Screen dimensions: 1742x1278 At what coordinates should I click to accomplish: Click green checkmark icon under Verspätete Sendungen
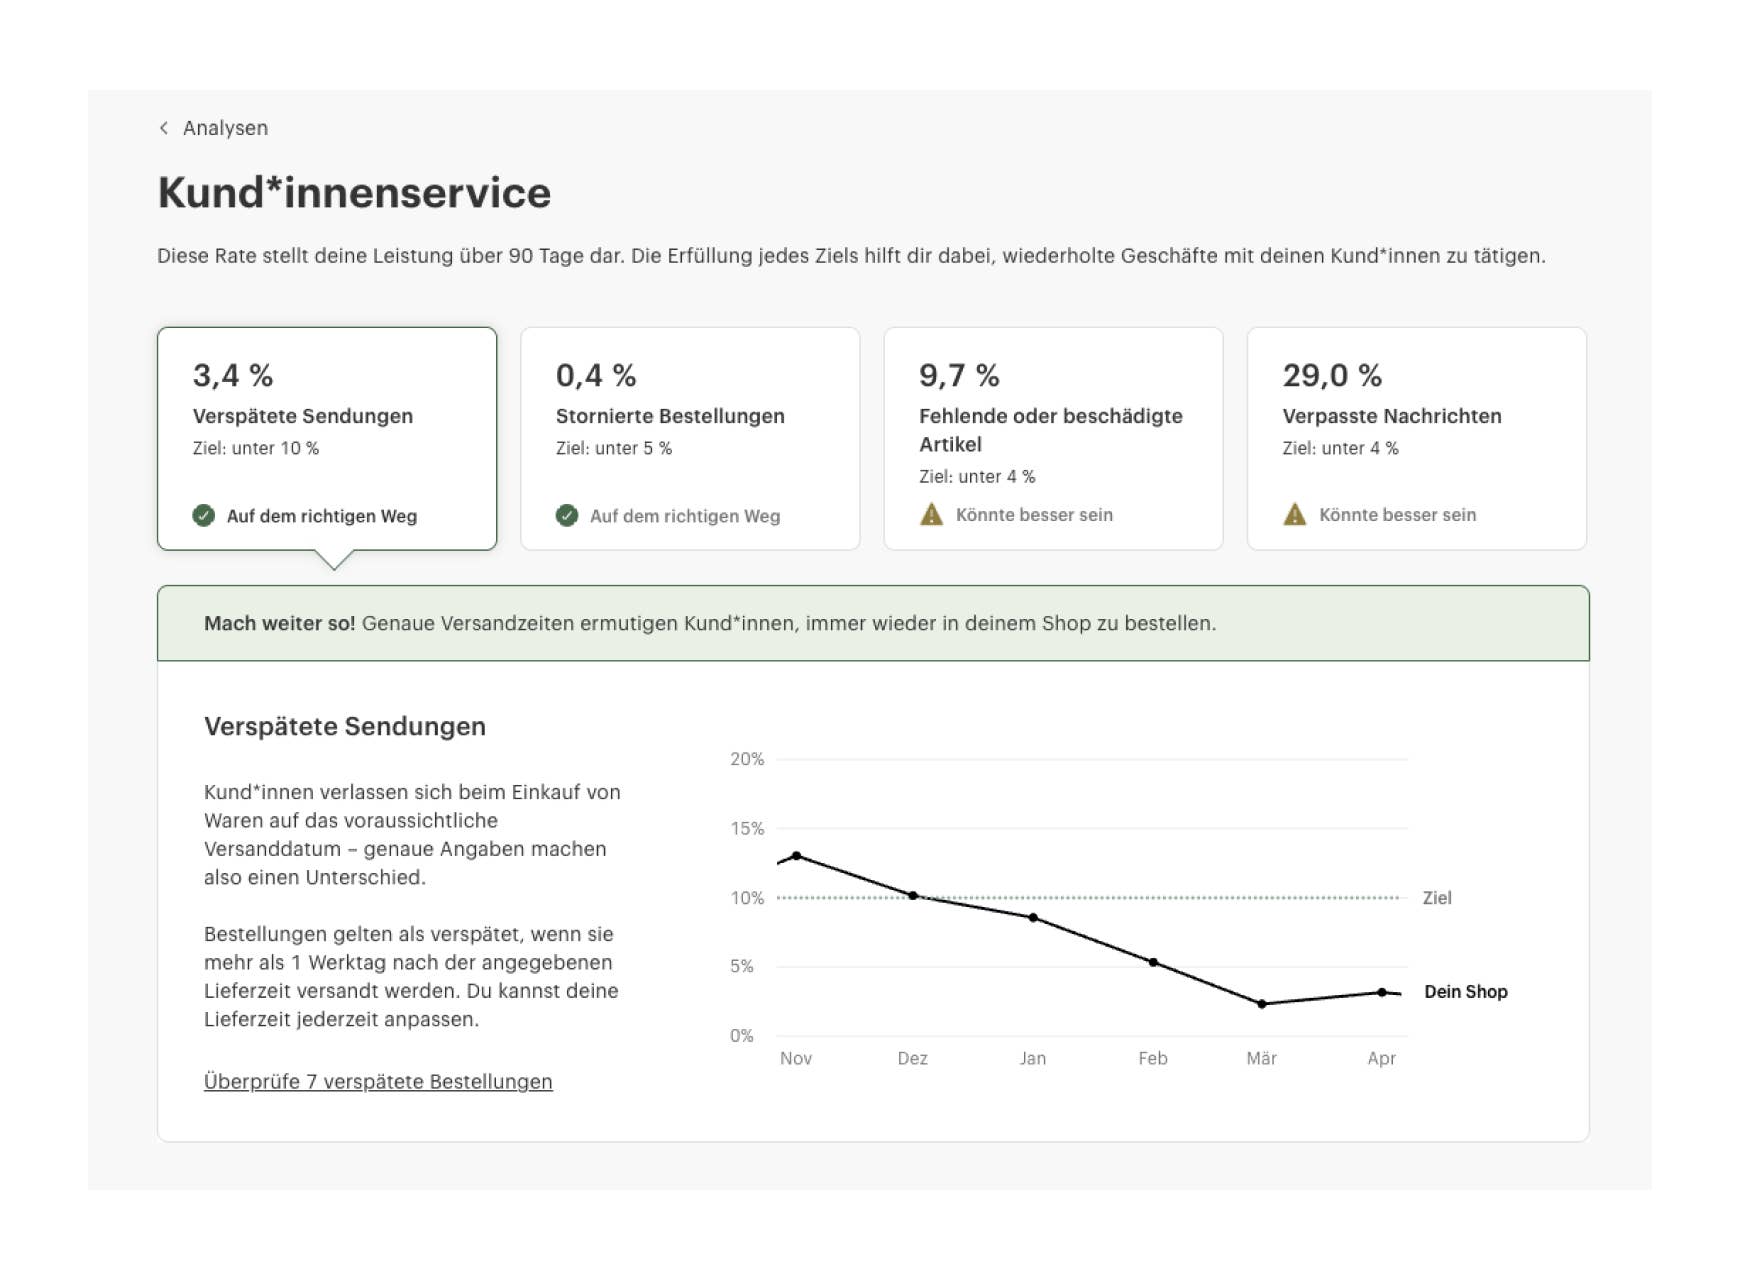(204, 516)
